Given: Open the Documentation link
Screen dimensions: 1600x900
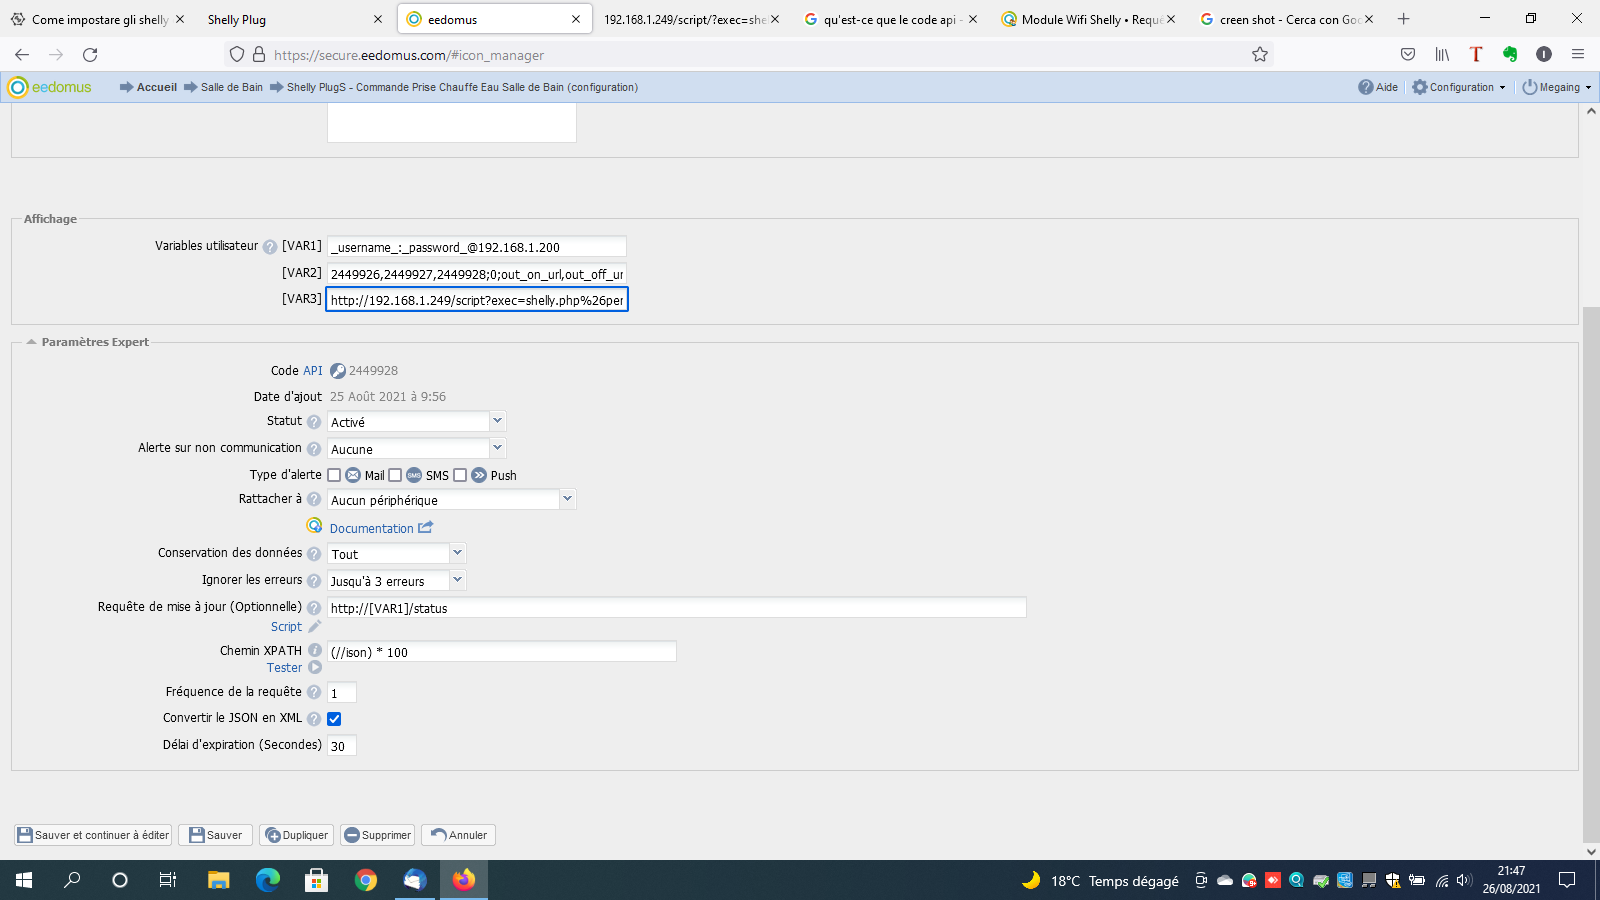Looking at the screenshot, I should point(371,528).
